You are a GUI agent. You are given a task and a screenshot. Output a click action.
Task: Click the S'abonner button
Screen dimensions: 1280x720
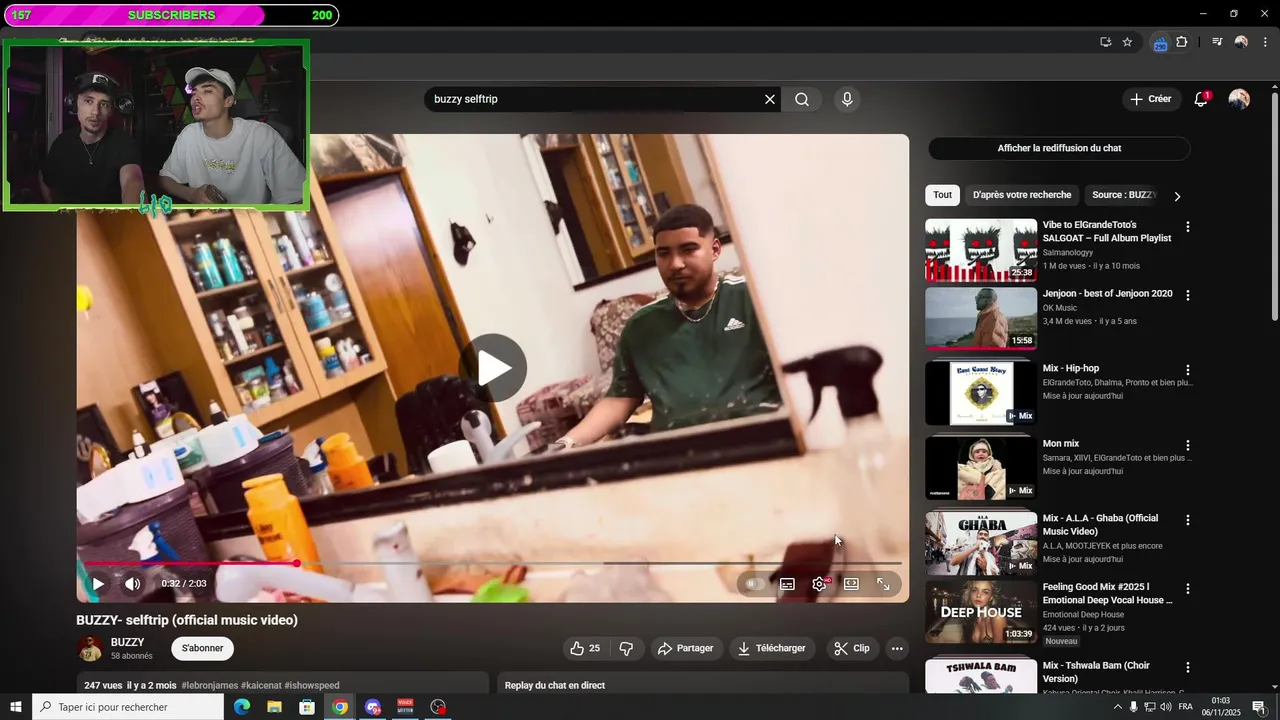202,648
